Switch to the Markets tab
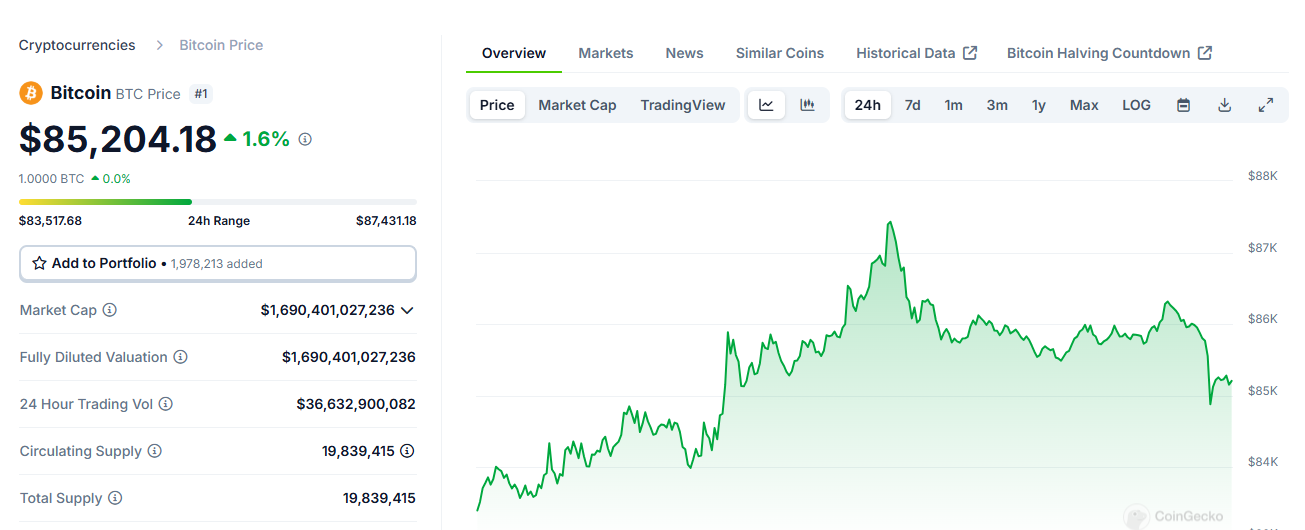Viewport: 1305px width, 530px height. click(x=606, y=53)
